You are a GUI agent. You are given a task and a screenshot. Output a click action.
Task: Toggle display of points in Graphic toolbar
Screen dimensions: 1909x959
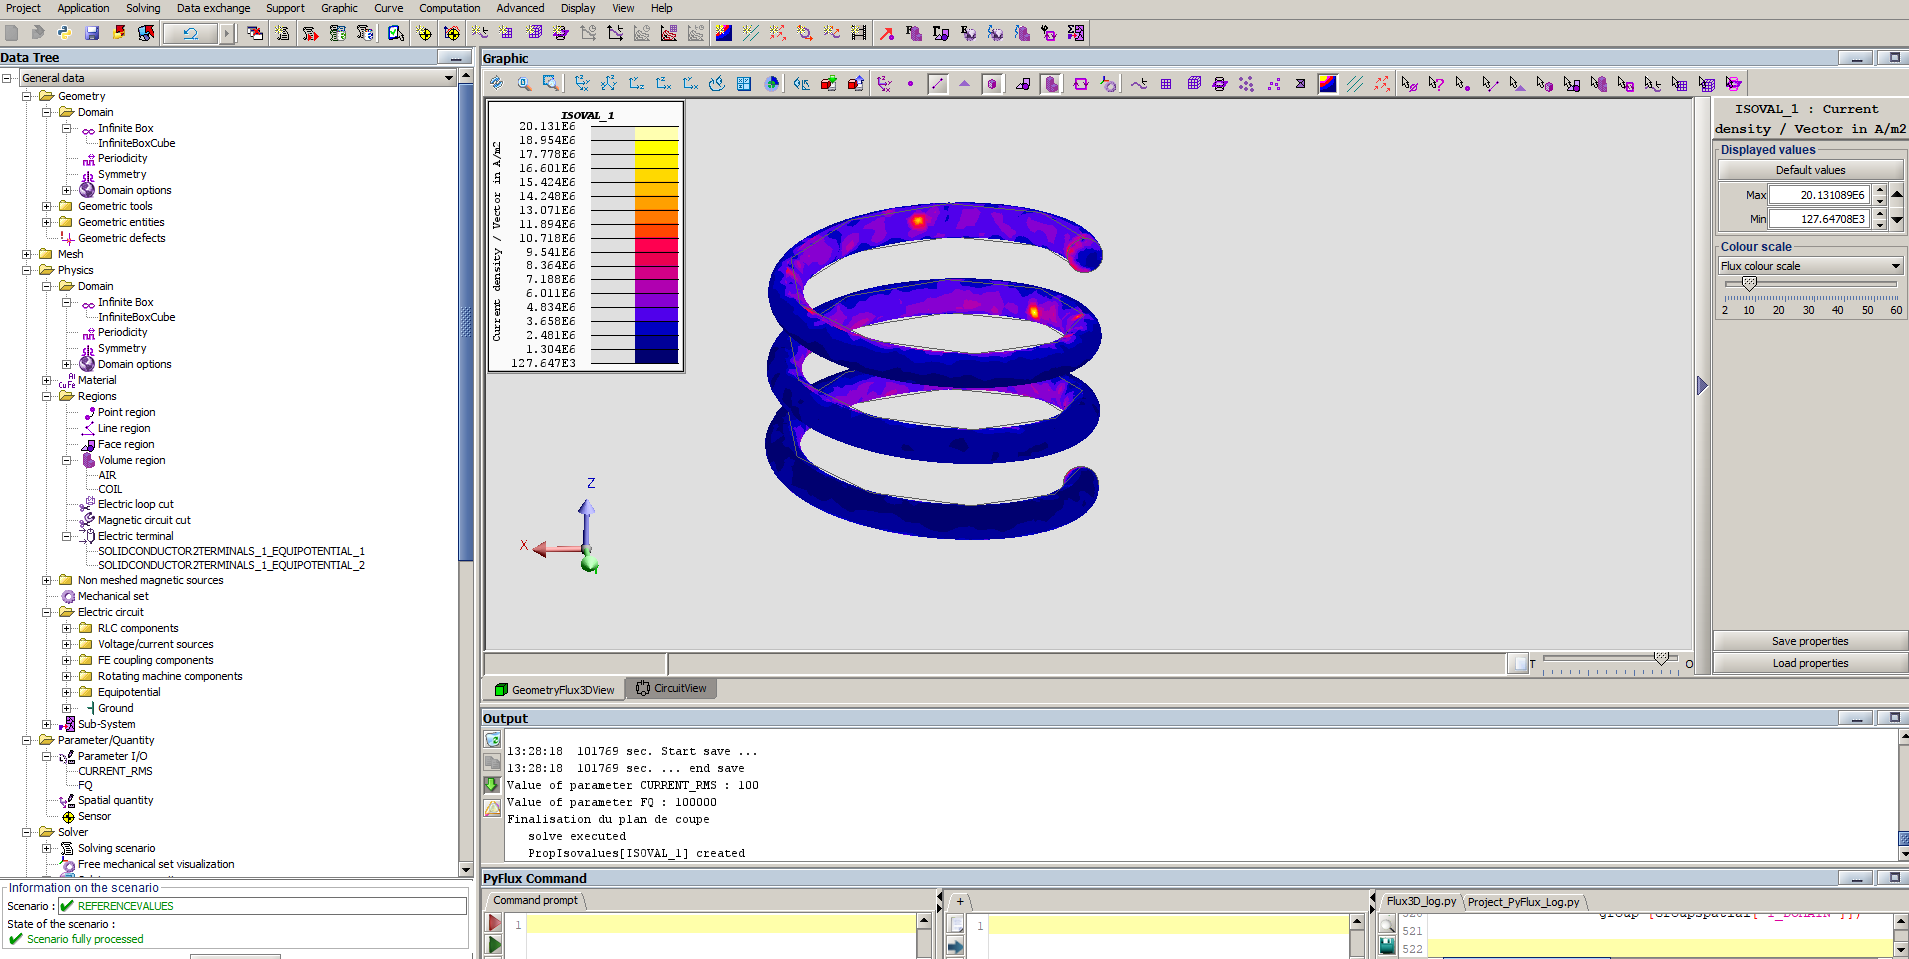pos(910,84)
